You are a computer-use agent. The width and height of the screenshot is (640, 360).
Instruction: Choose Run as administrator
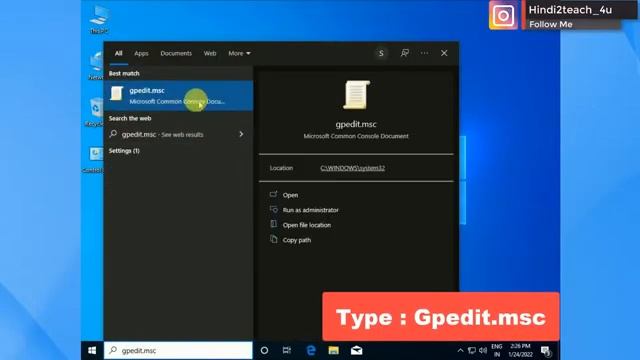(x=310, y=210)
